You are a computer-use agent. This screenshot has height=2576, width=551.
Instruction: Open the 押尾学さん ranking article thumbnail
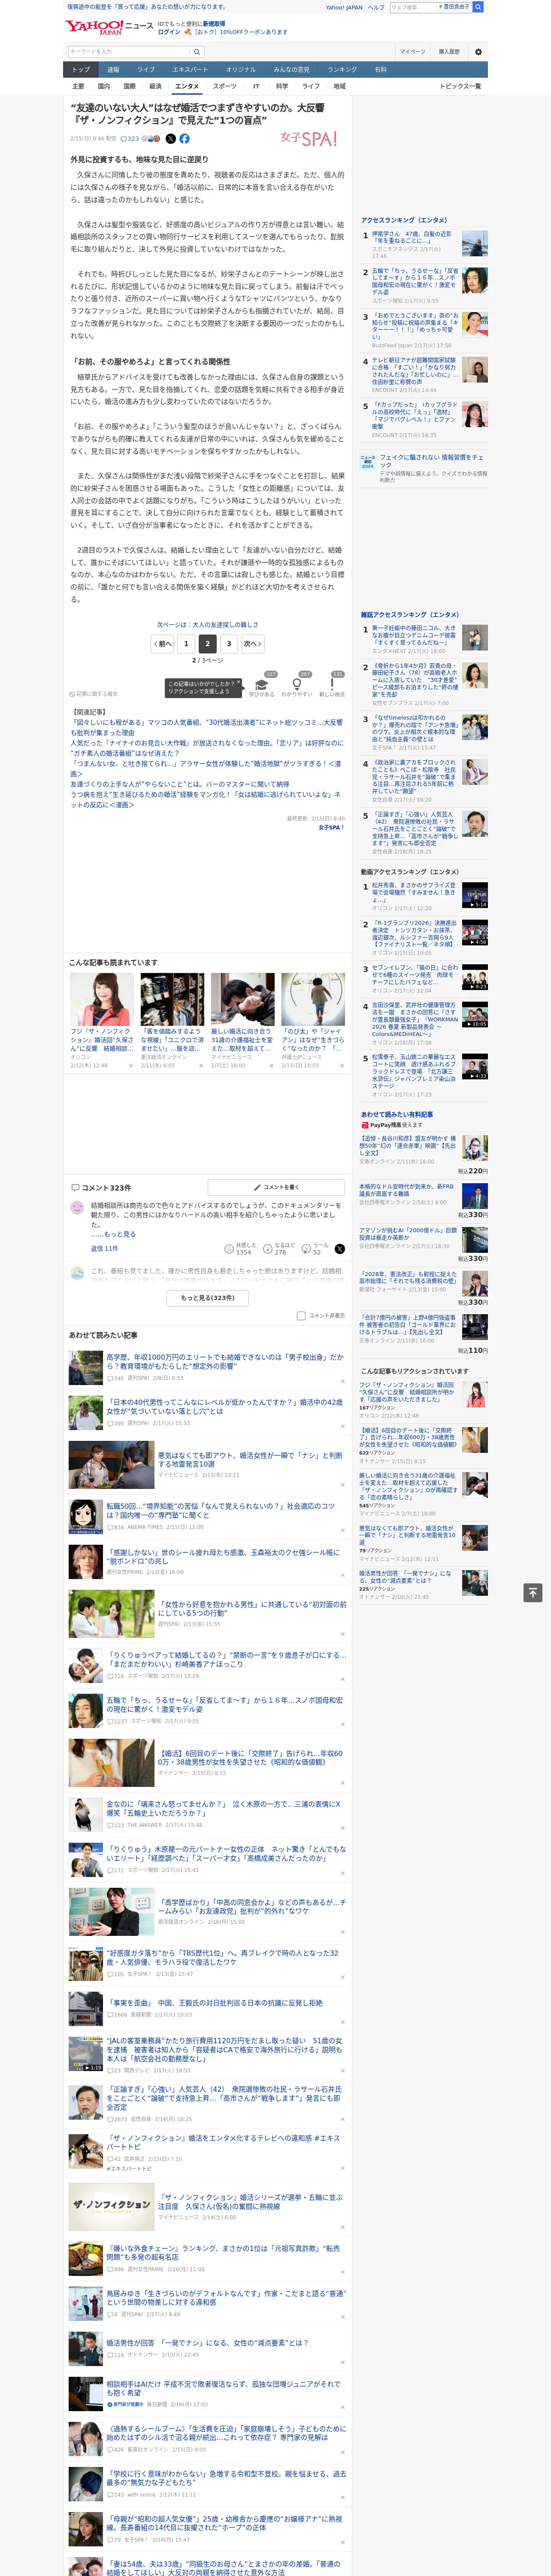click(475, 244)
